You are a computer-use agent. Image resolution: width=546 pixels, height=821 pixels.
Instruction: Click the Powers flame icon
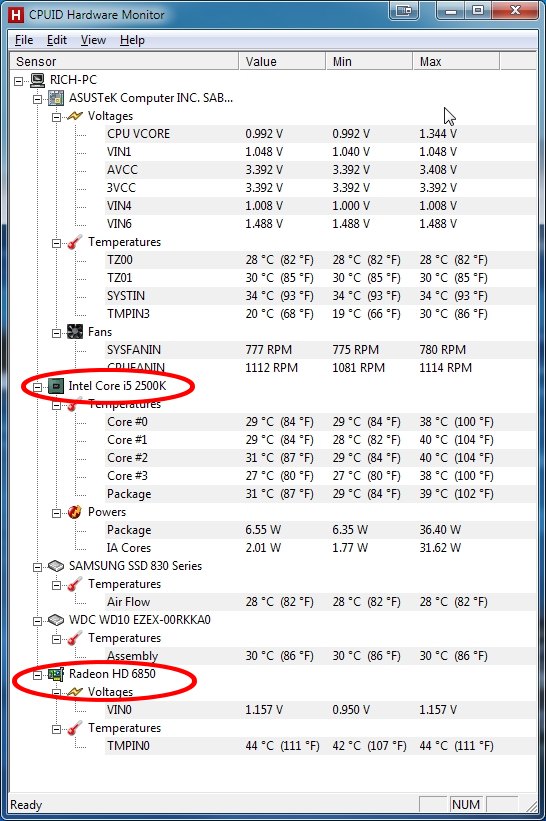point(75,512)
